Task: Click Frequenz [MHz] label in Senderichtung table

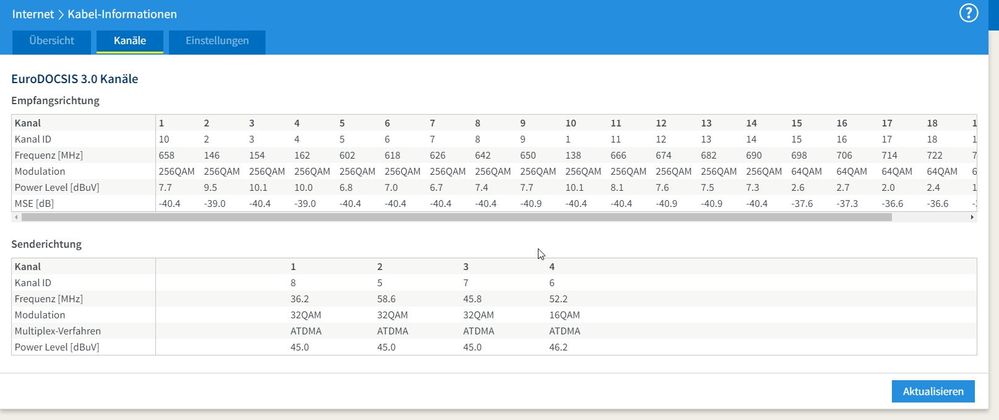Action: pyautogui.click(x=48, y=298)
